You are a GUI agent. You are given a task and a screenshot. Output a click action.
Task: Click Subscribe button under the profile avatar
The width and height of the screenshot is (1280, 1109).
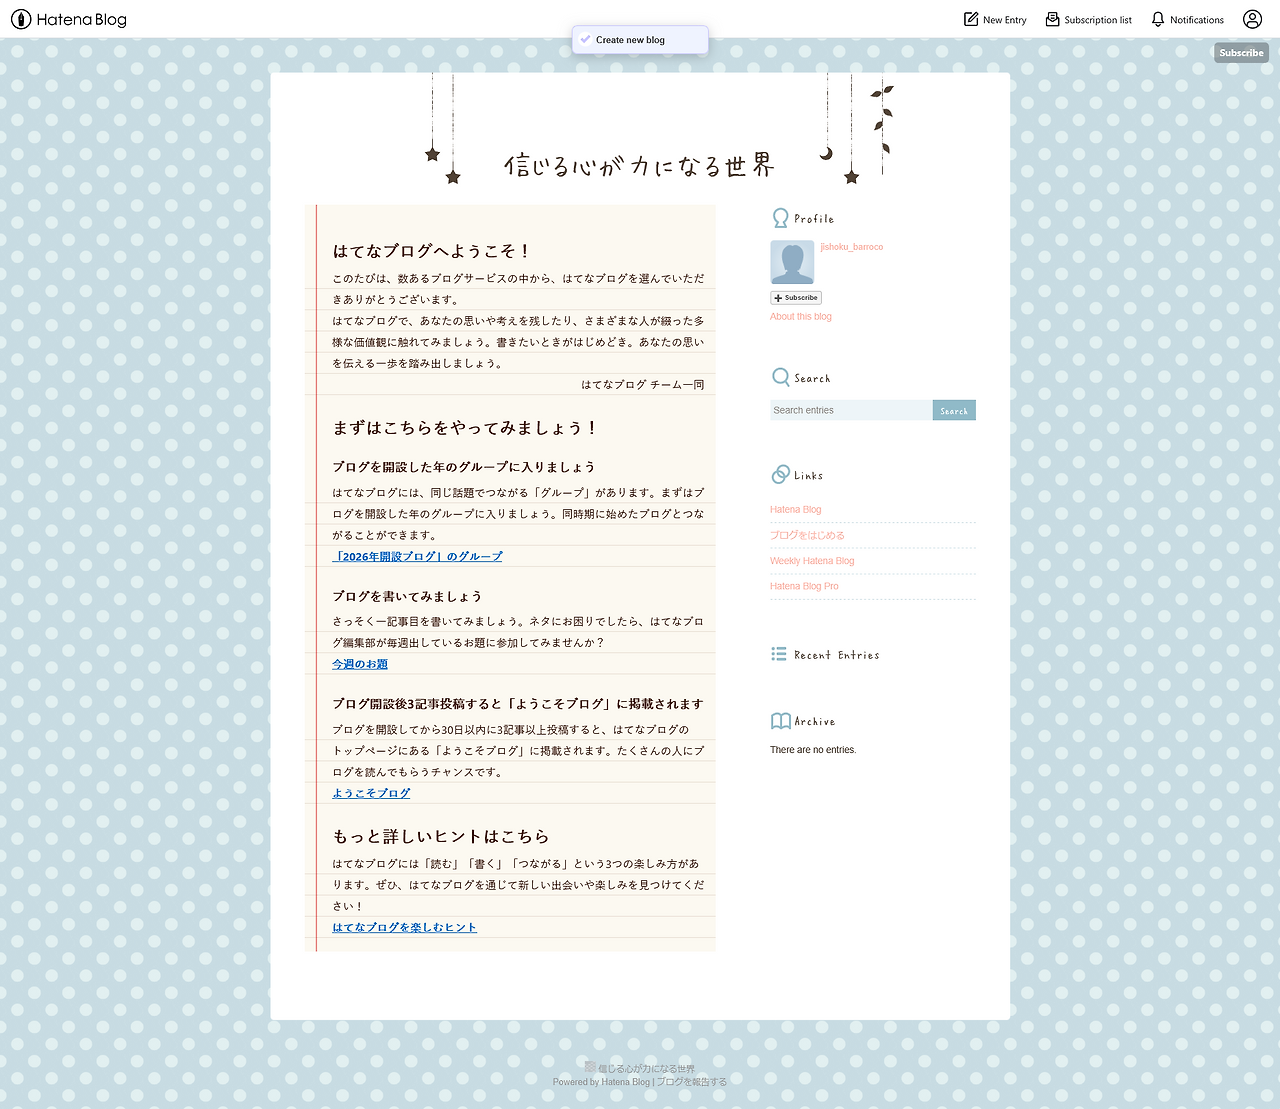795,297
